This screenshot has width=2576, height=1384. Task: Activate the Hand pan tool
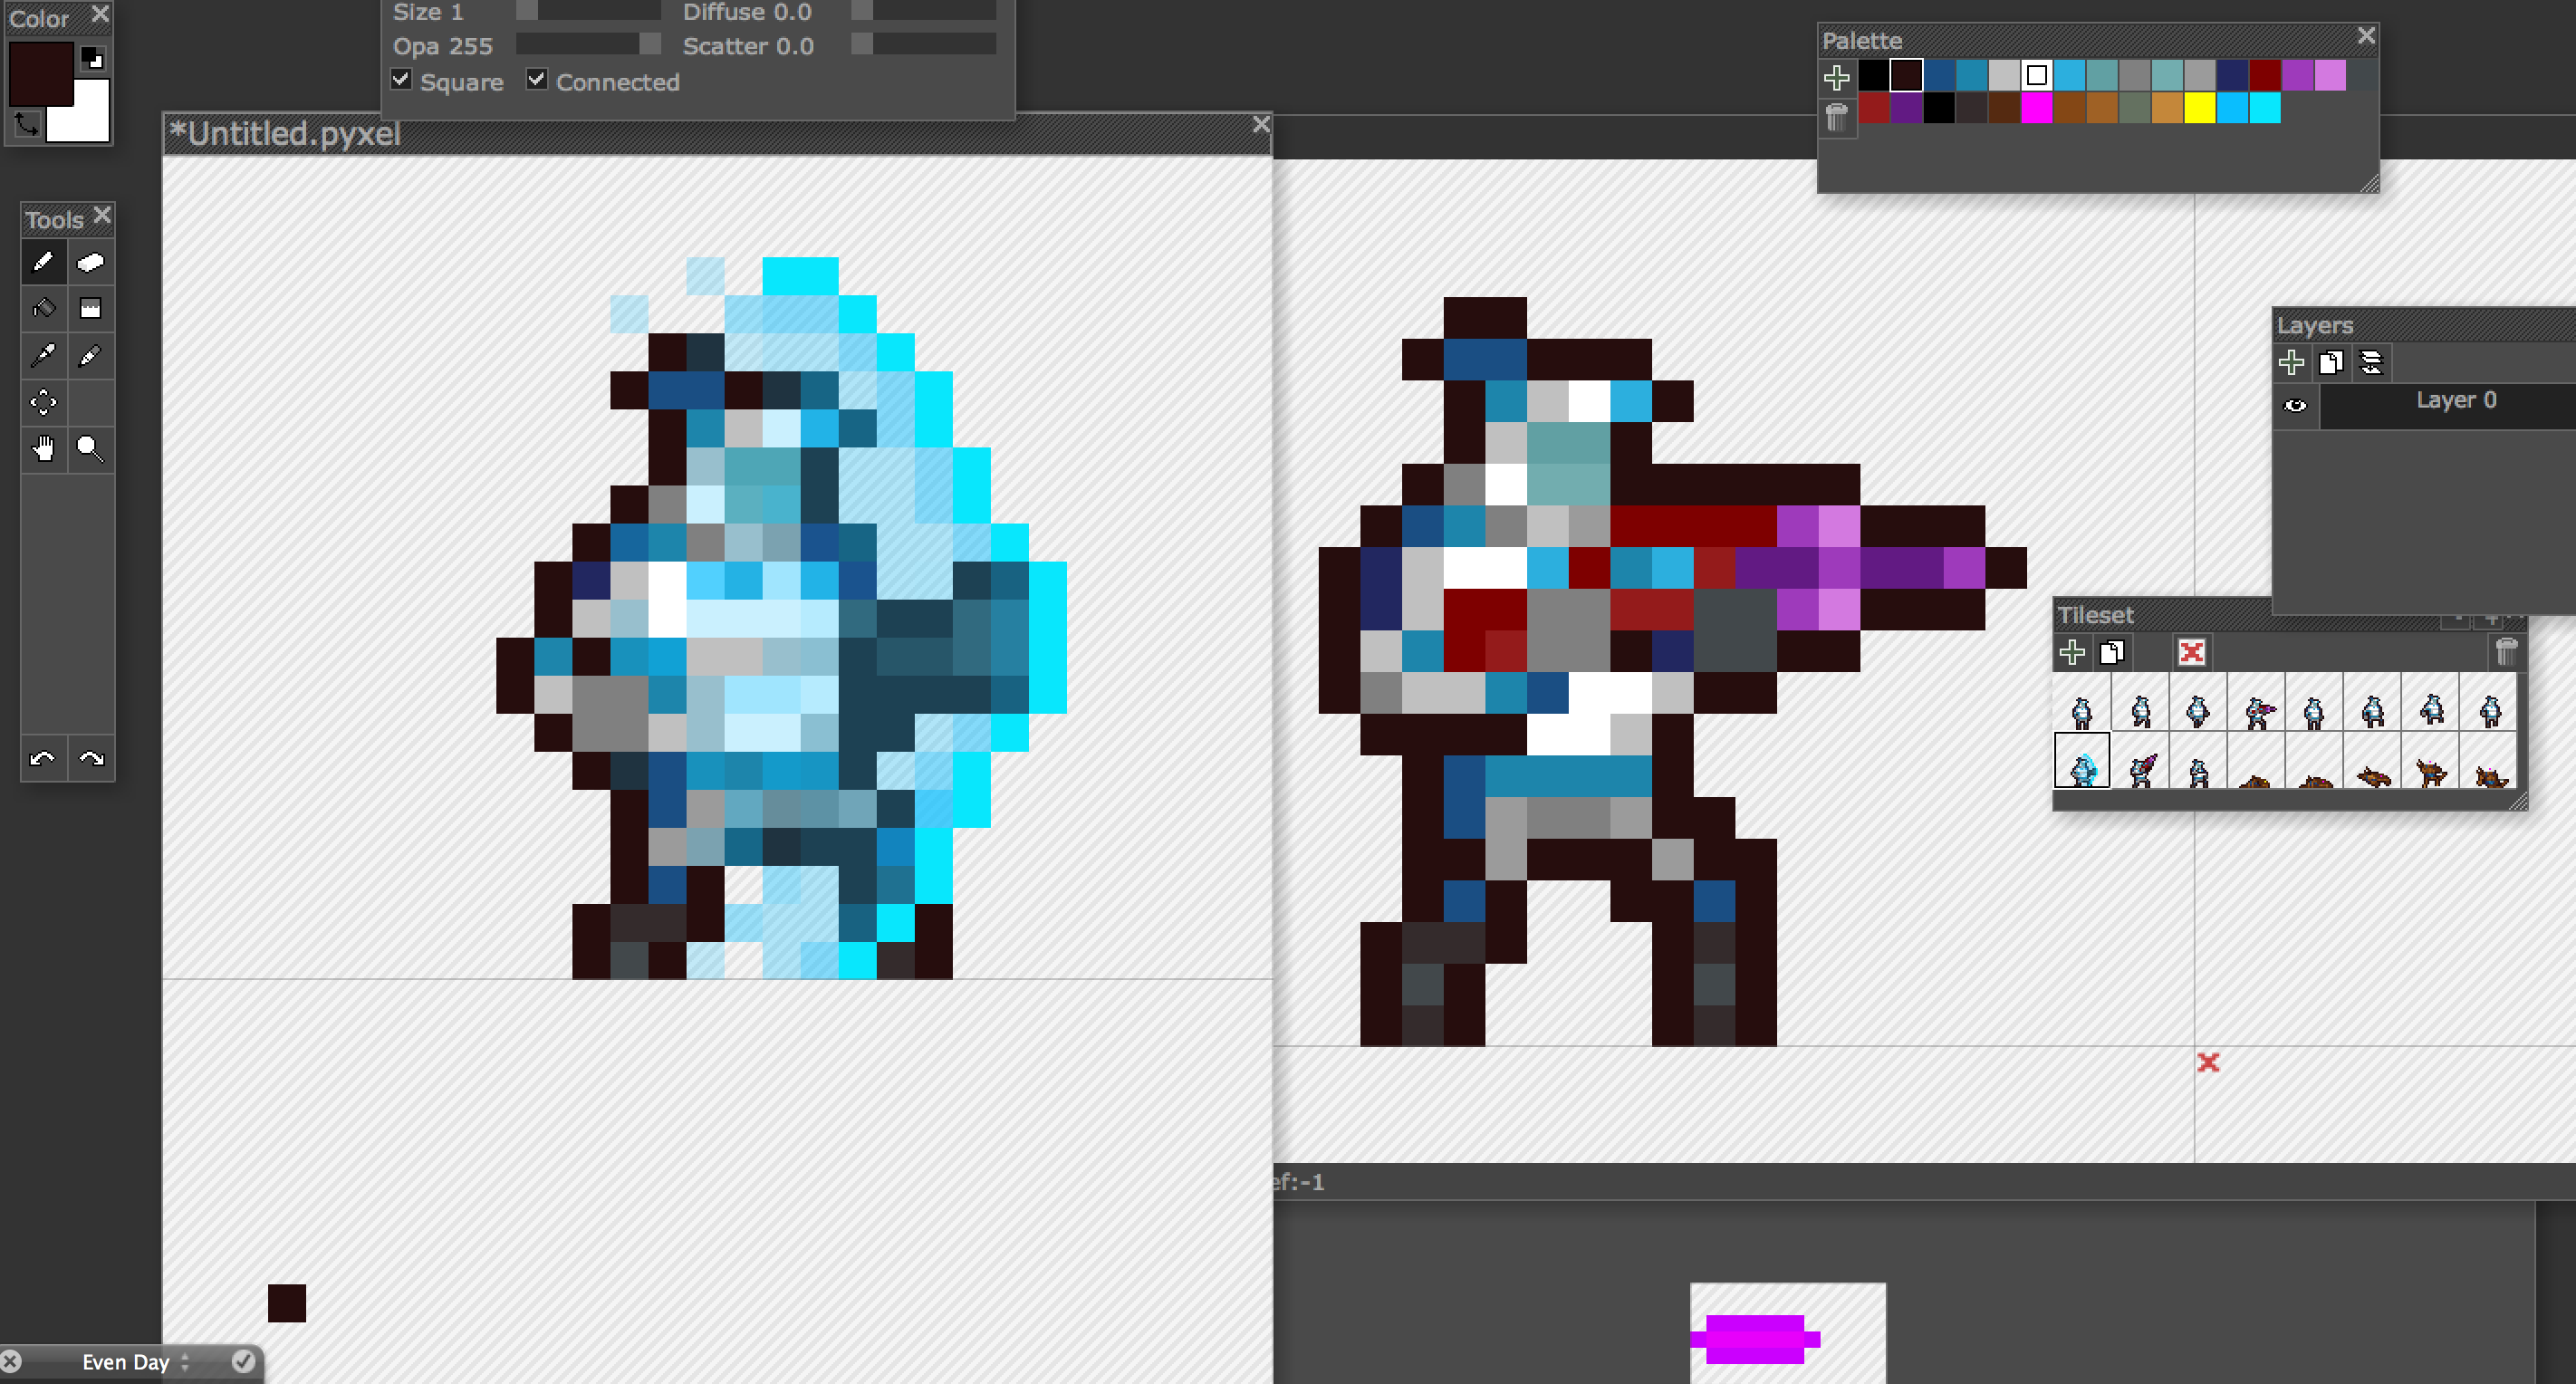[x=43, y=449]
